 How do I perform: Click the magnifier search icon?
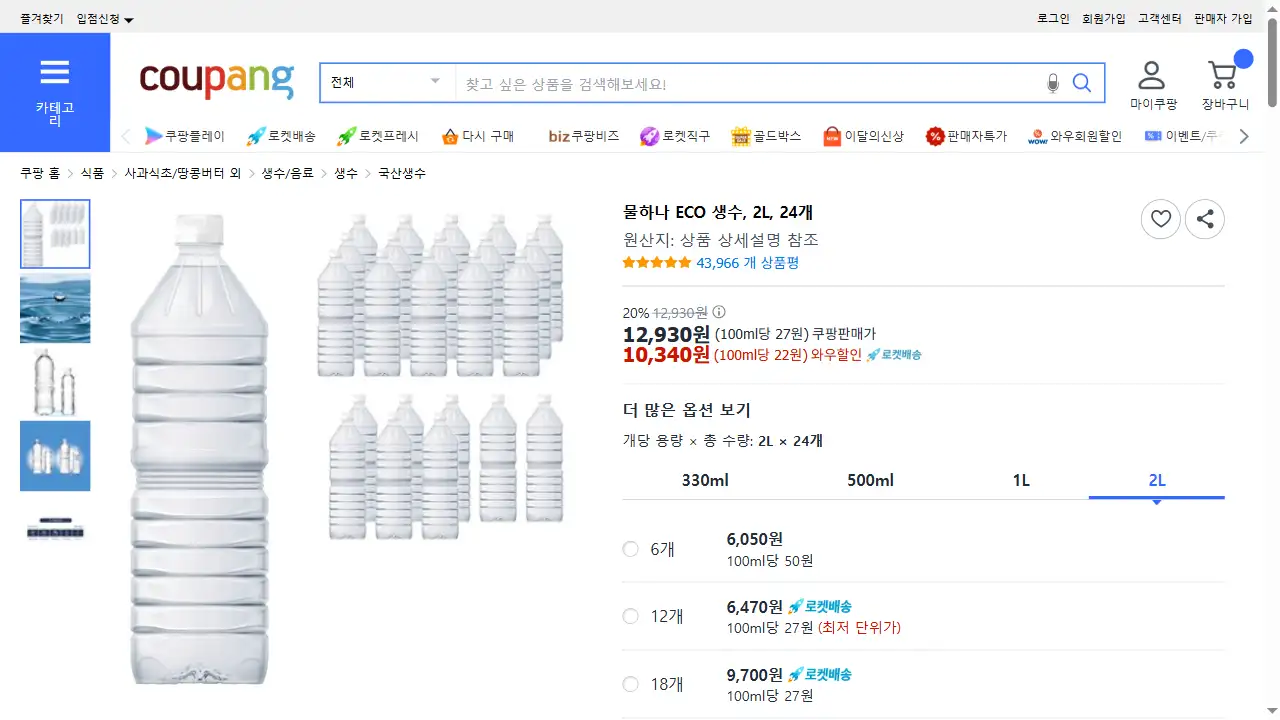point(1082,83)
